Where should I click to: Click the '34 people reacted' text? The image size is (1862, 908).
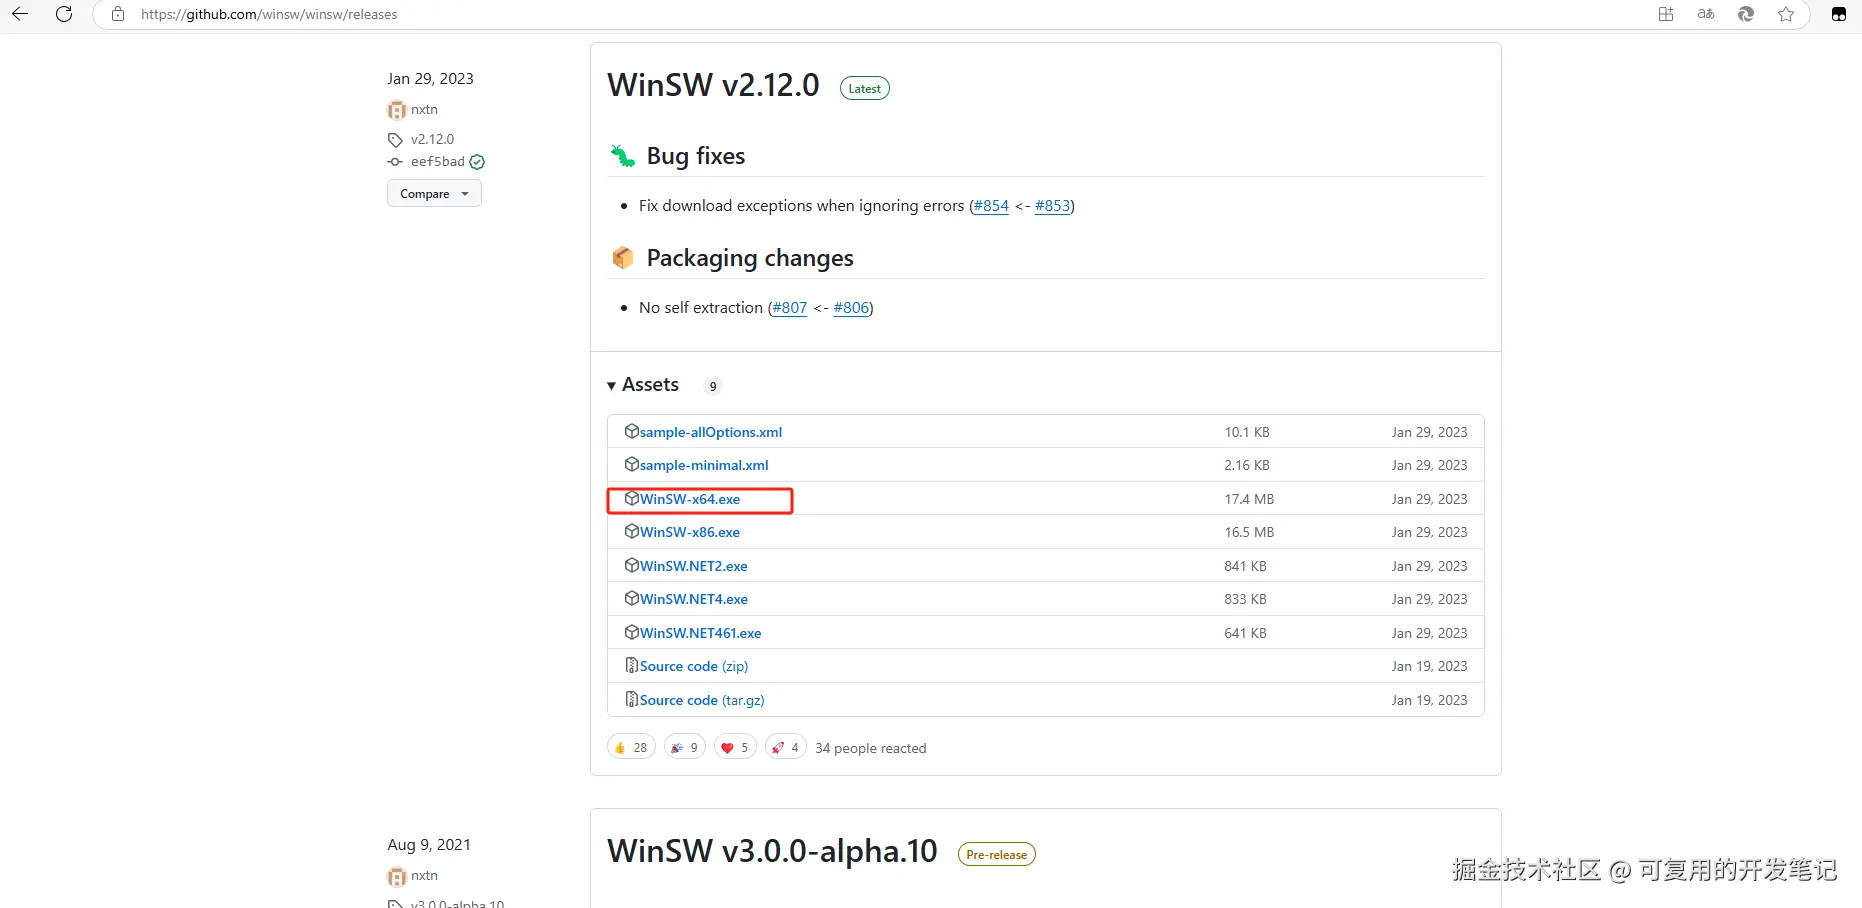click(x=871, y=748)
